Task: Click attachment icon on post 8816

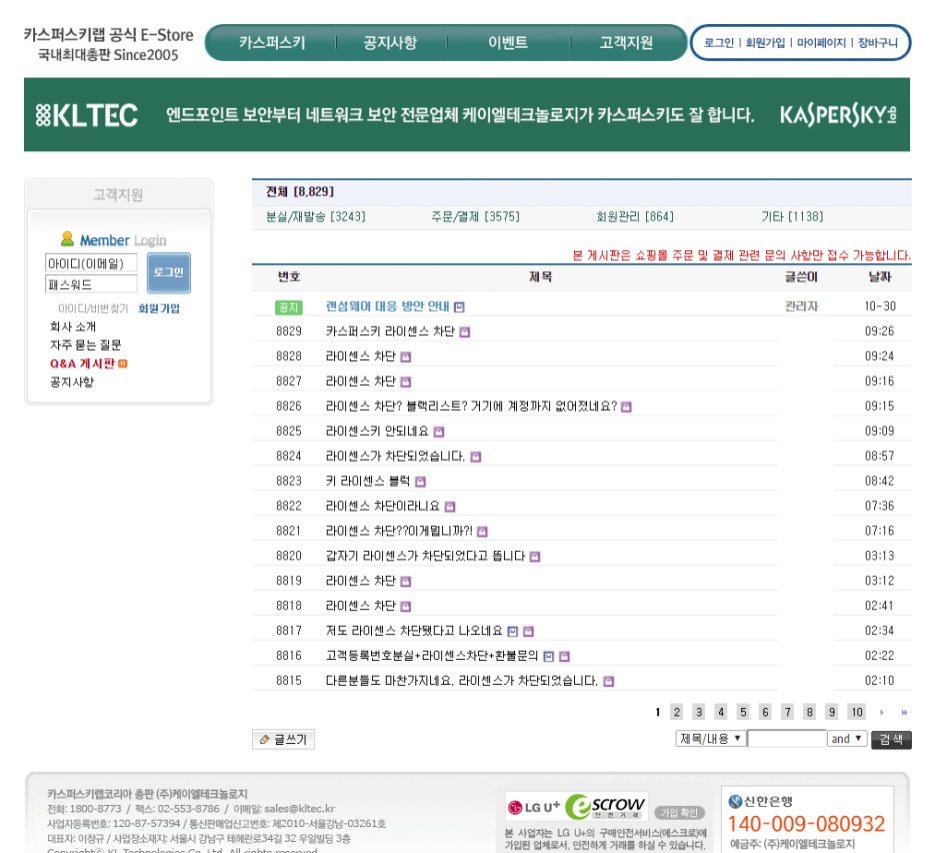Action: click(x=548, y=656)
